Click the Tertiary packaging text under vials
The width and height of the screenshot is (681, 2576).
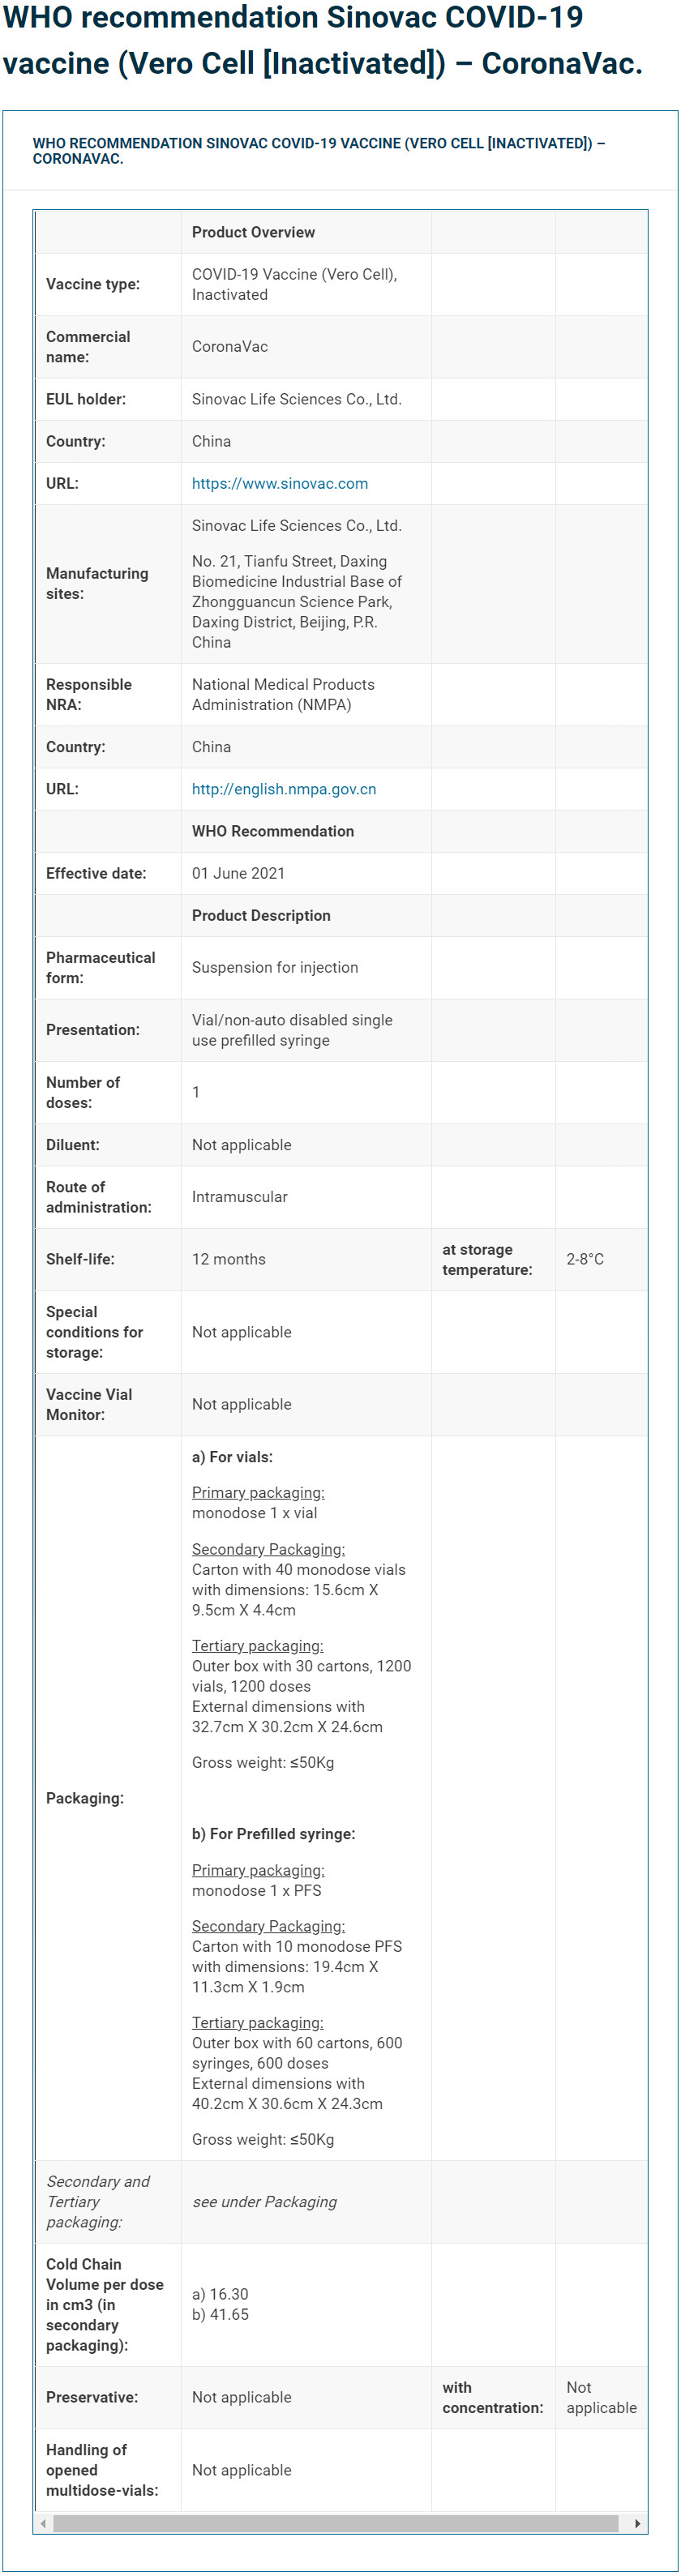(x=257, y=1645)
